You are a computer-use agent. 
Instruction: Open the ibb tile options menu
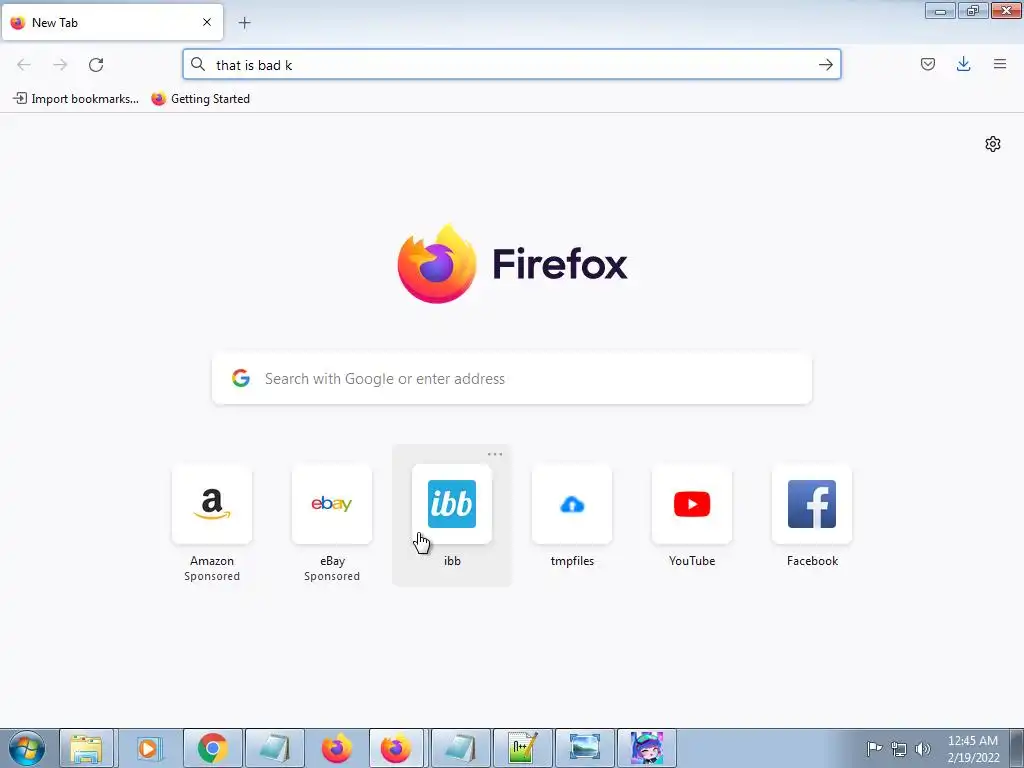(495, 454)
